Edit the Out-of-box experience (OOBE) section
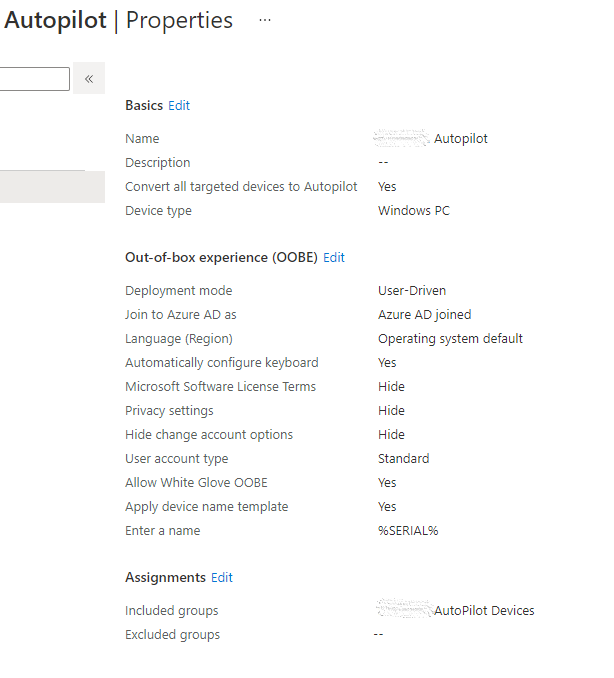 (x=334, y=258)
